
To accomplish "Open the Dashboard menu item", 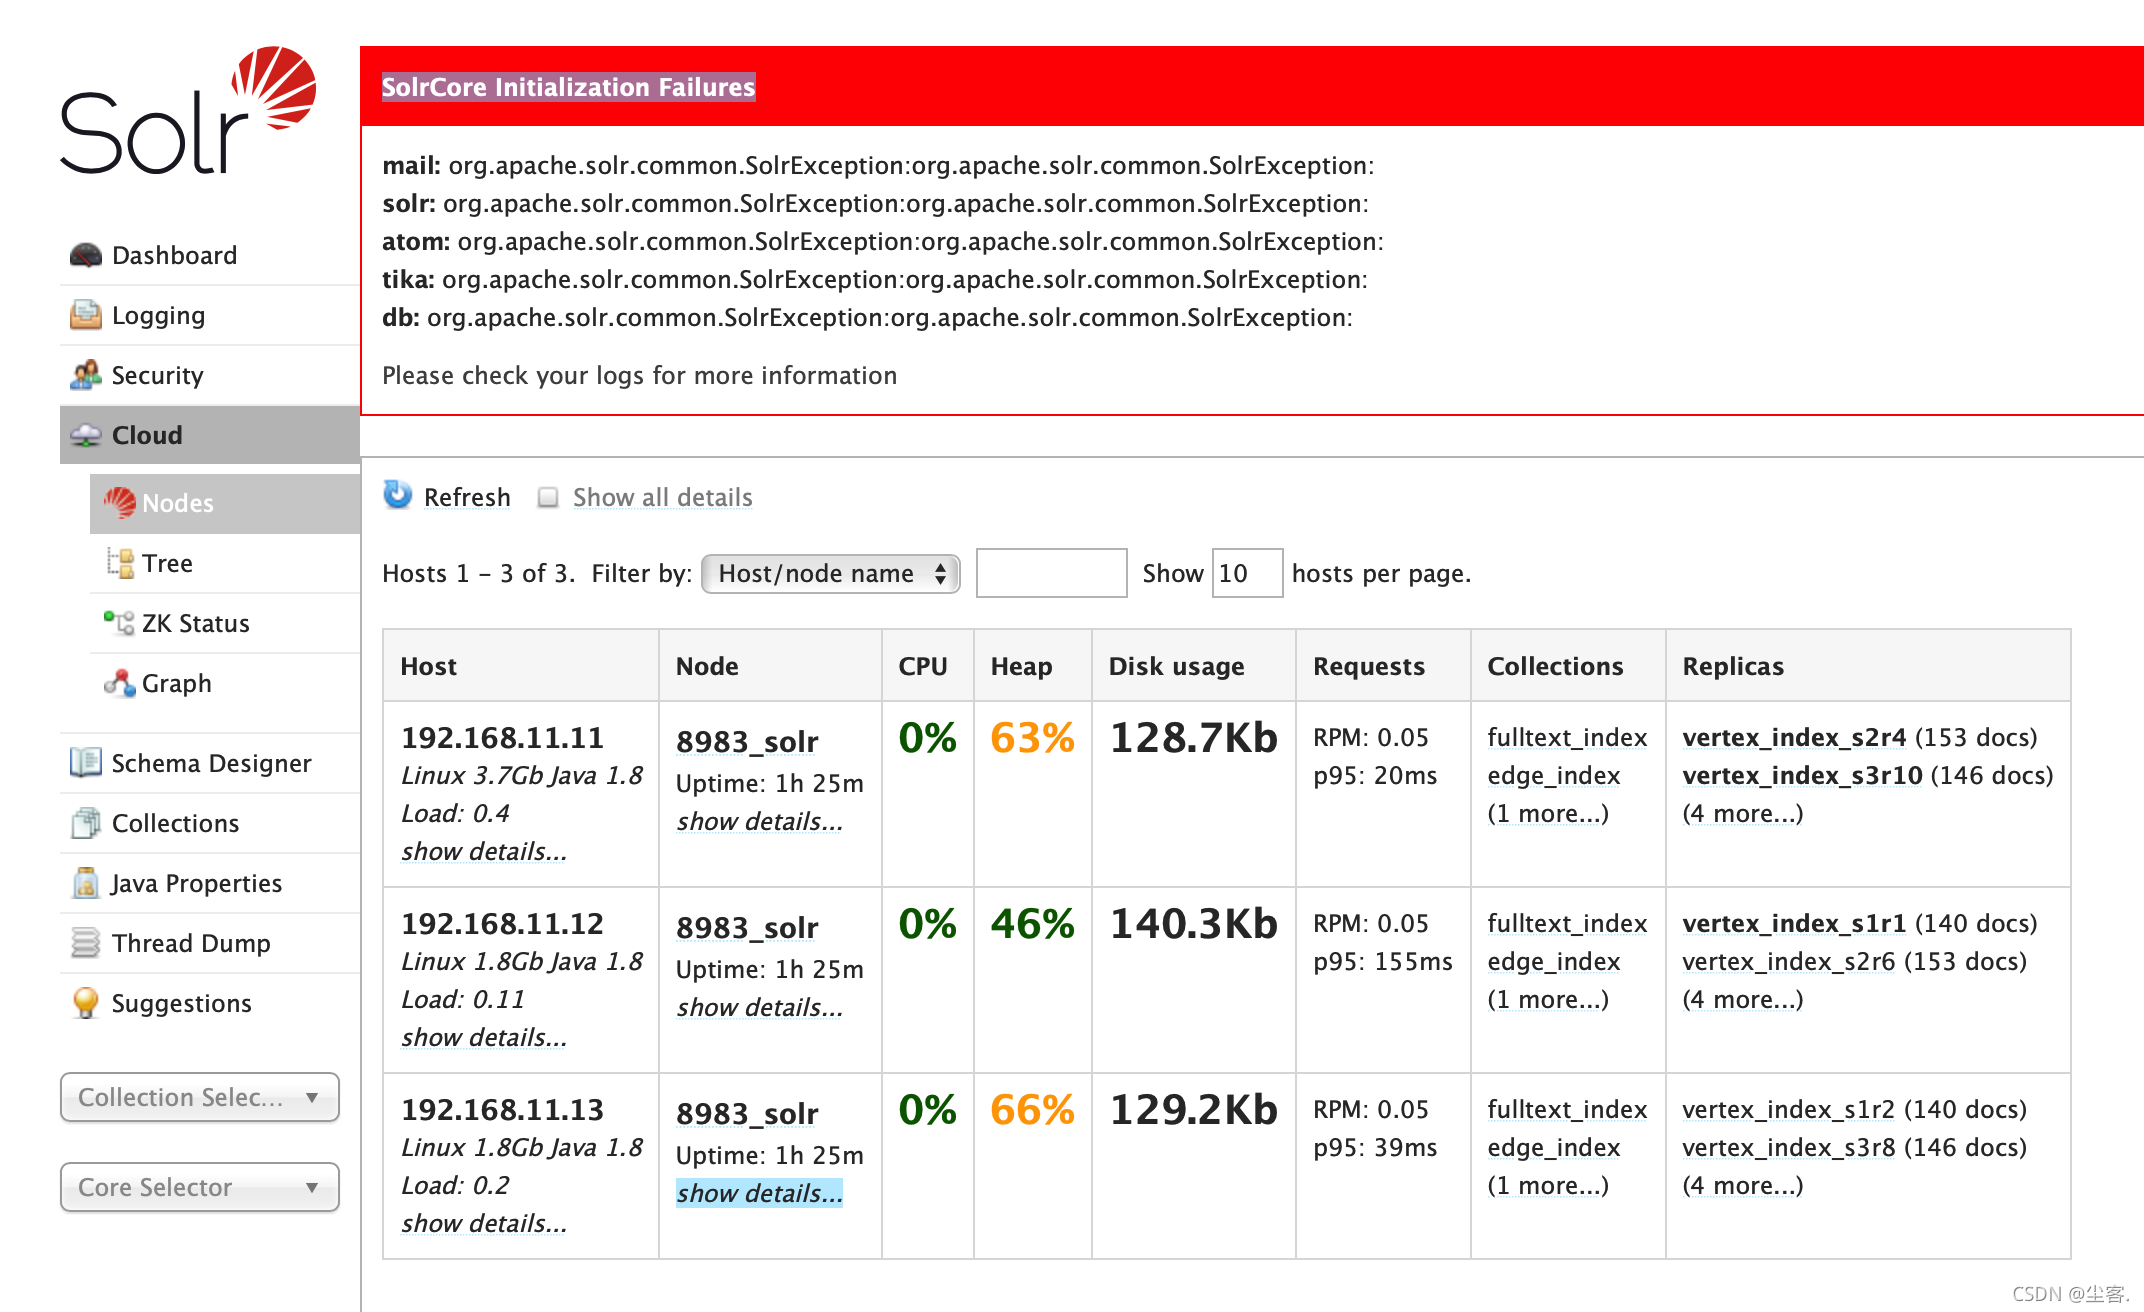I will [210, 255].
